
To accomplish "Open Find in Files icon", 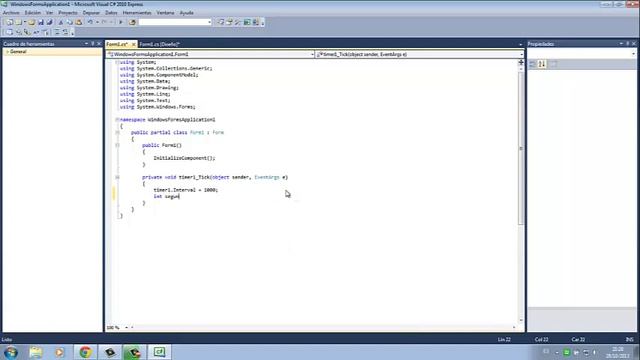I will click(132, 22).
